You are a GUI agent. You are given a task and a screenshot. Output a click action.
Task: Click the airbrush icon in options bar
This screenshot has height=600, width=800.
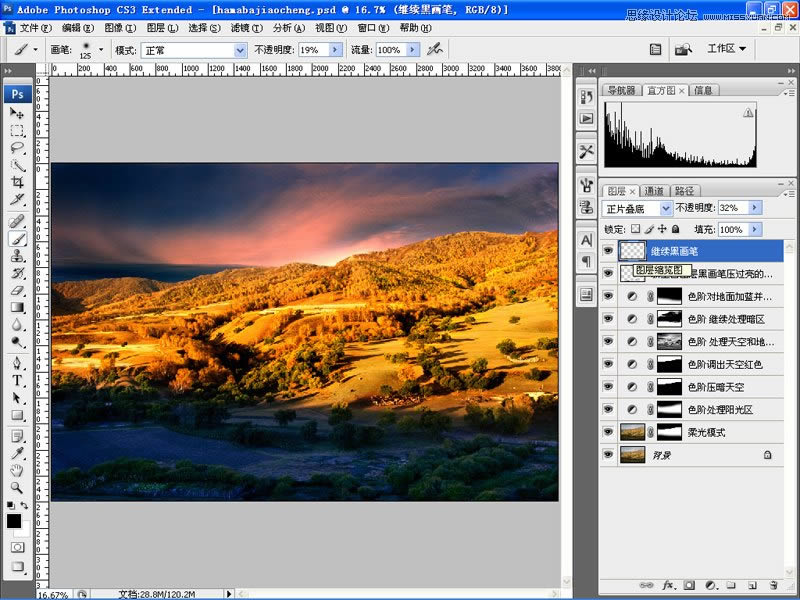(434, 49)
